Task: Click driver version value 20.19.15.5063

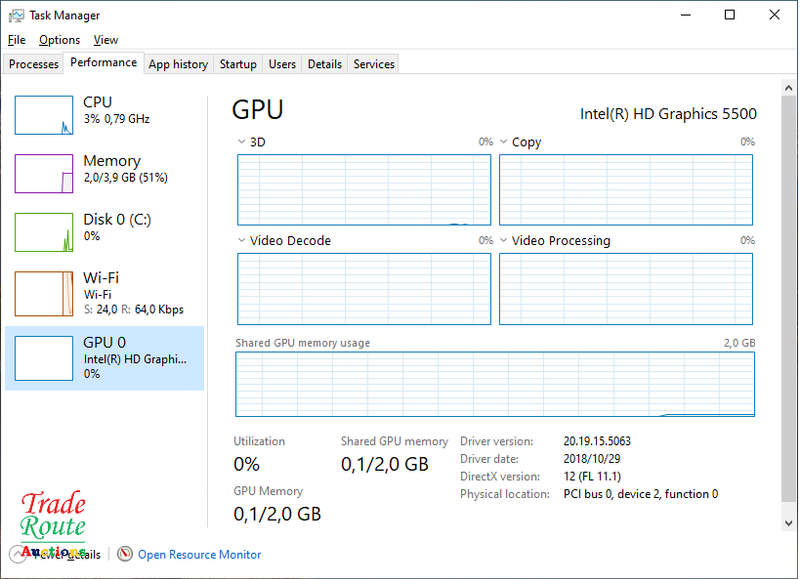Action: coord(597,441)
